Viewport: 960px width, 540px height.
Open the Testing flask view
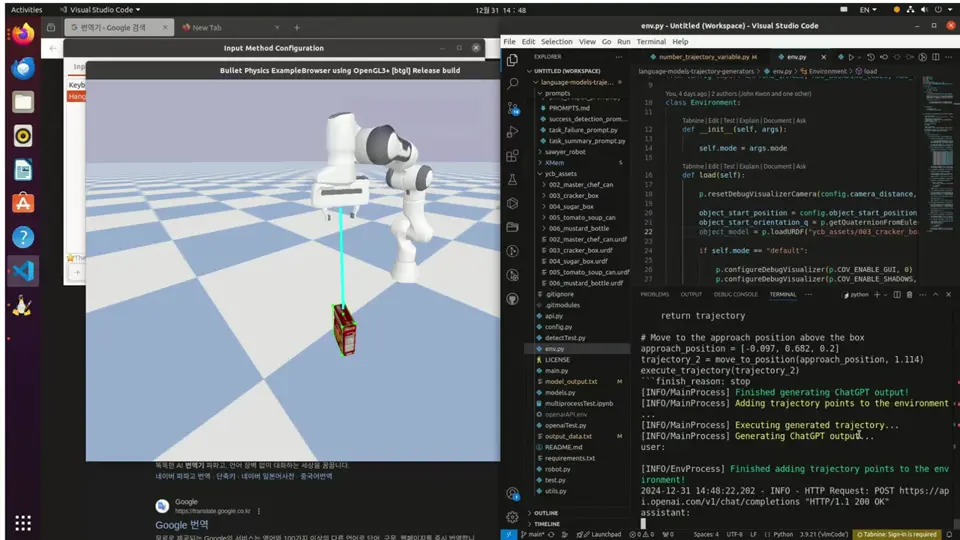[x=512, y=179]
